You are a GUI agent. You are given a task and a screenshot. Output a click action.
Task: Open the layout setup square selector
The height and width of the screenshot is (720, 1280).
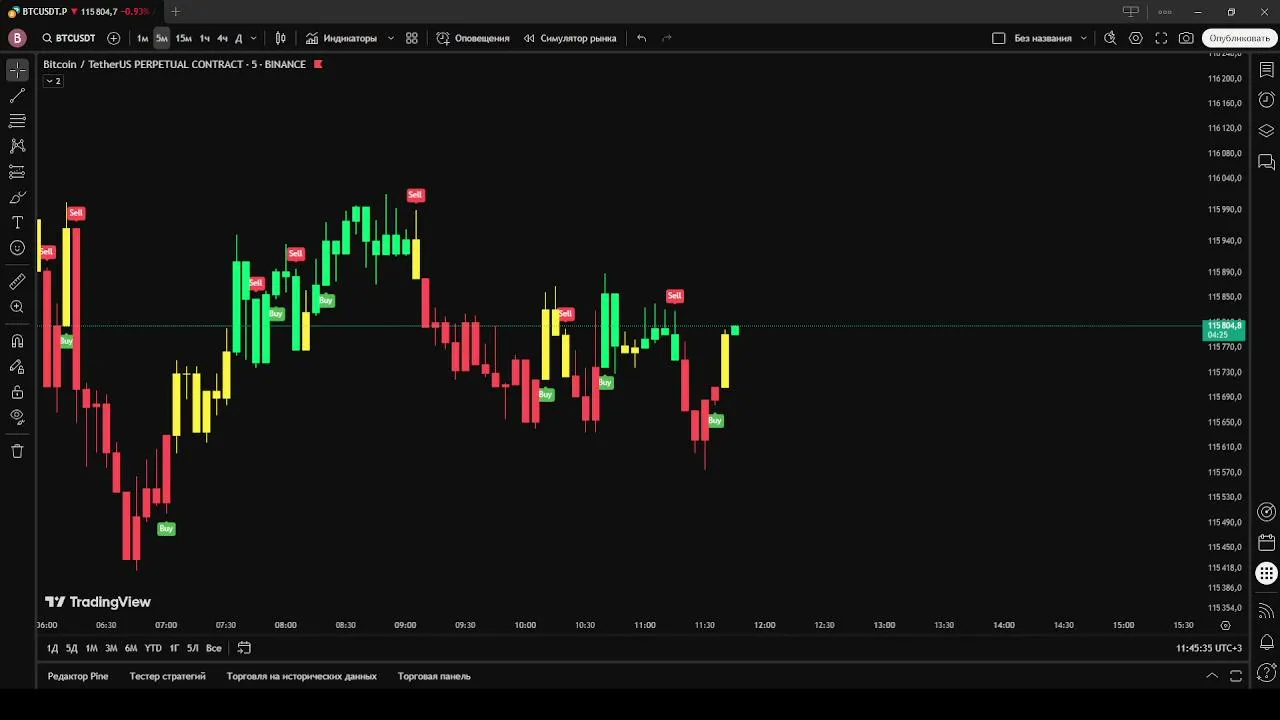tap(998, 38)
